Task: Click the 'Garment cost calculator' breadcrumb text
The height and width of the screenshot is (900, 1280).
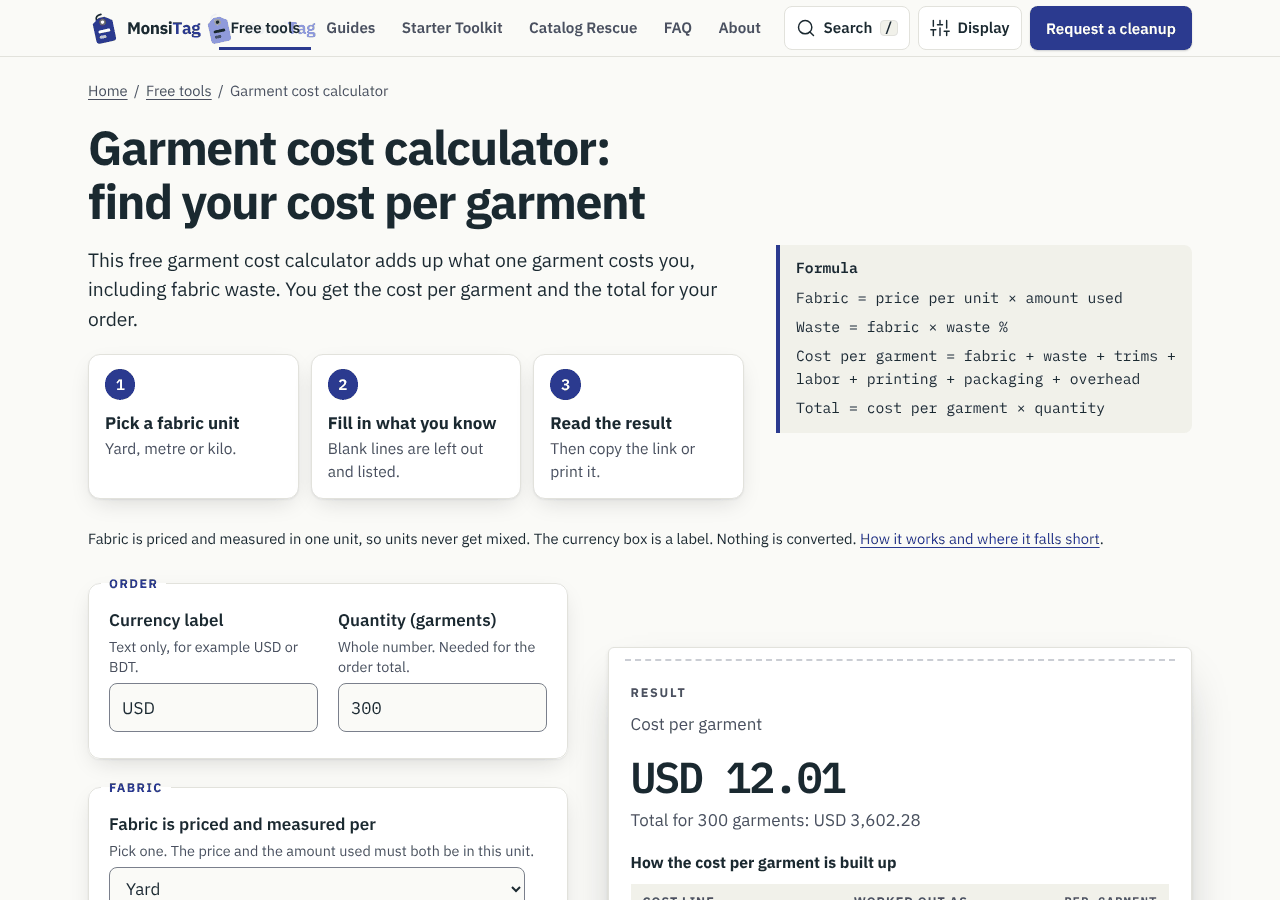Action: pos(309,91)
